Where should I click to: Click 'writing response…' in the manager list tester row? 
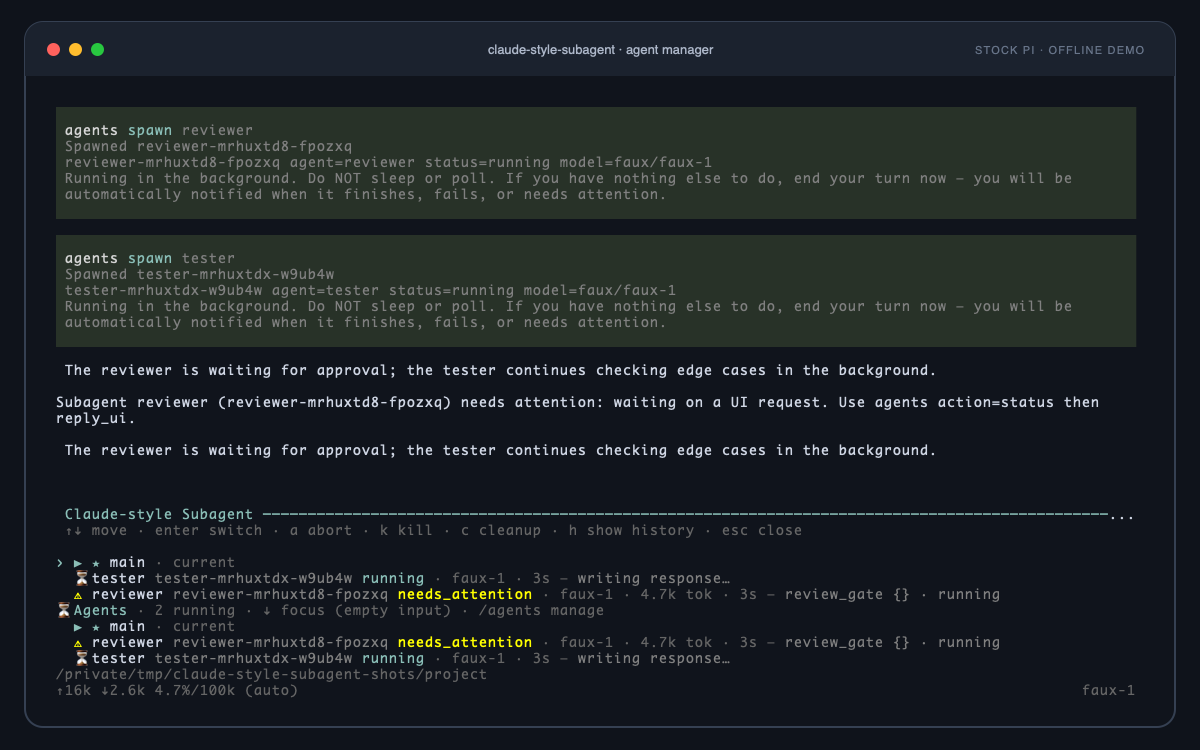click(x=654, y=579)
